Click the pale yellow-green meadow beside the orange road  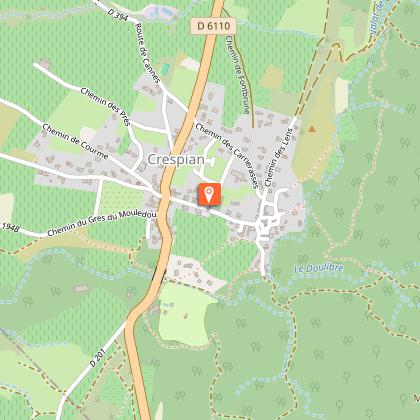pyautogui.click(x=184, y=314)
